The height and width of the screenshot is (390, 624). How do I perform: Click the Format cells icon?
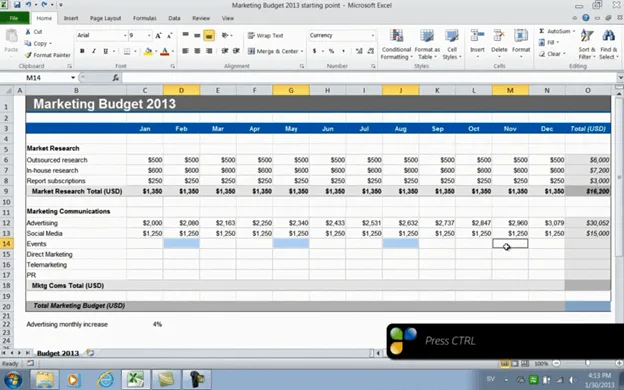[x=521, y=35]
